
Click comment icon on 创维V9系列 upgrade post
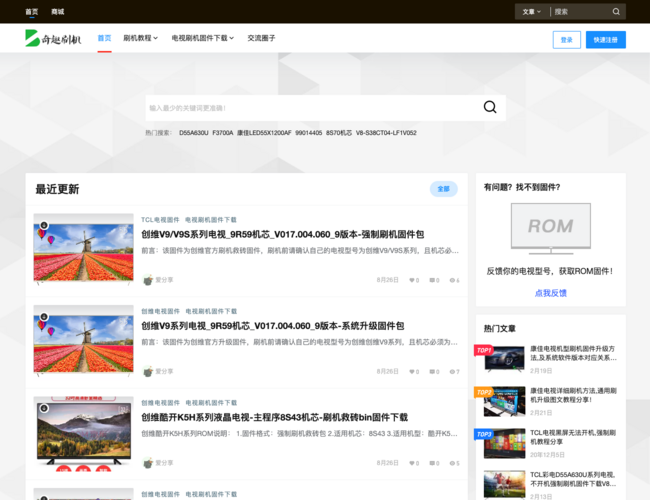coord(432,372)
